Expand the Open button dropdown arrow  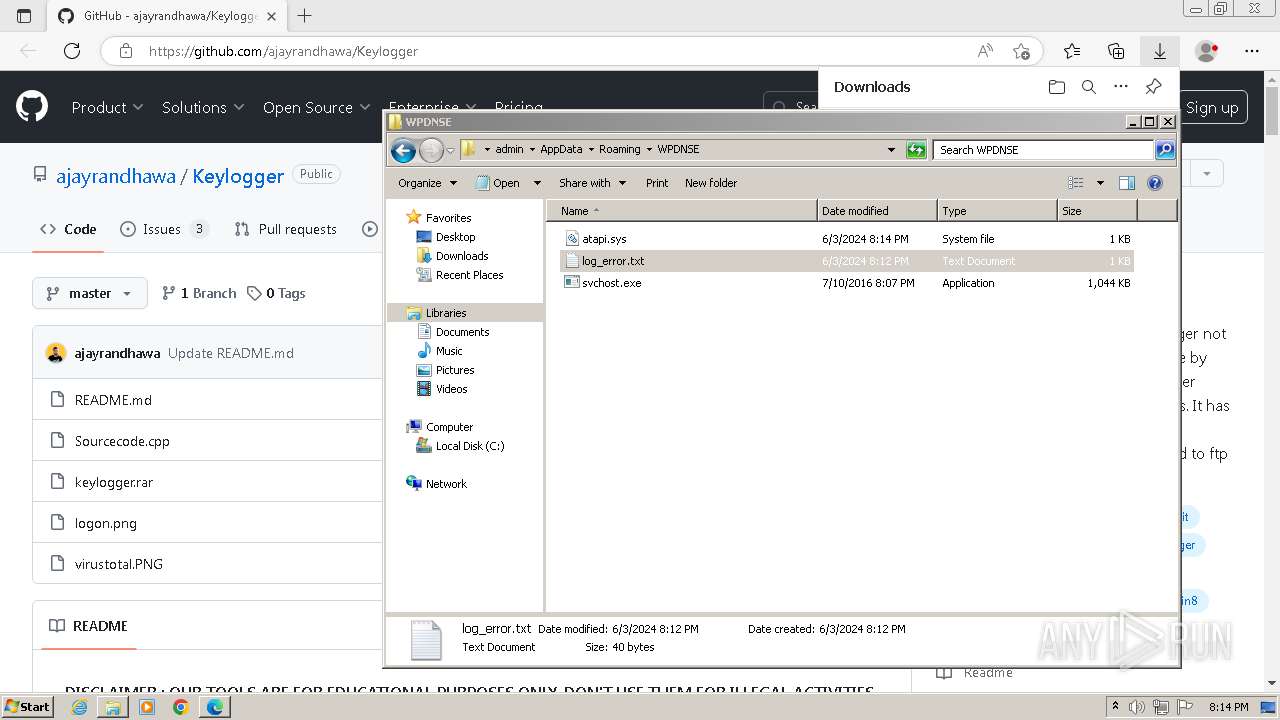coord(537,183)
